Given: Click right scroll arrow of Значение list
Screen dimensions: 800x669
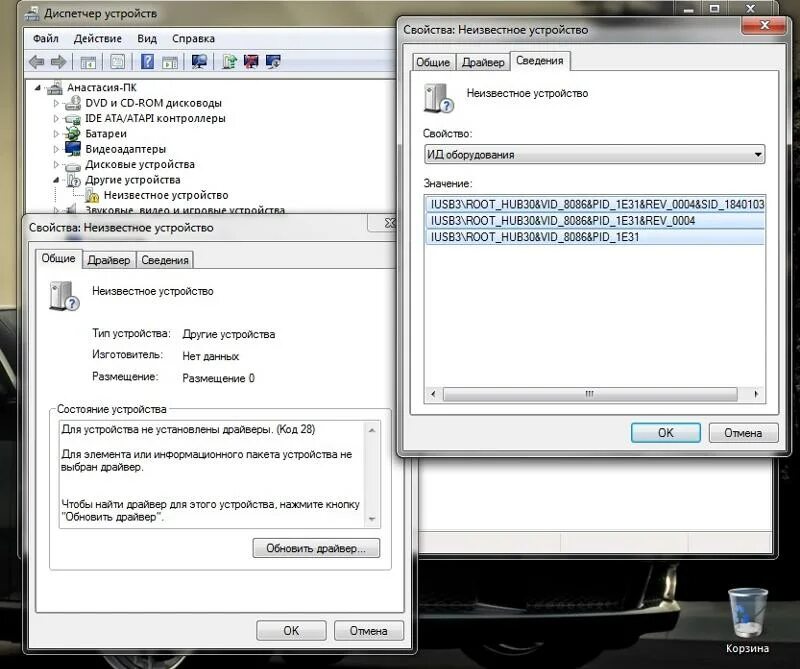Looking at the screenshot, I should (756, 394).
